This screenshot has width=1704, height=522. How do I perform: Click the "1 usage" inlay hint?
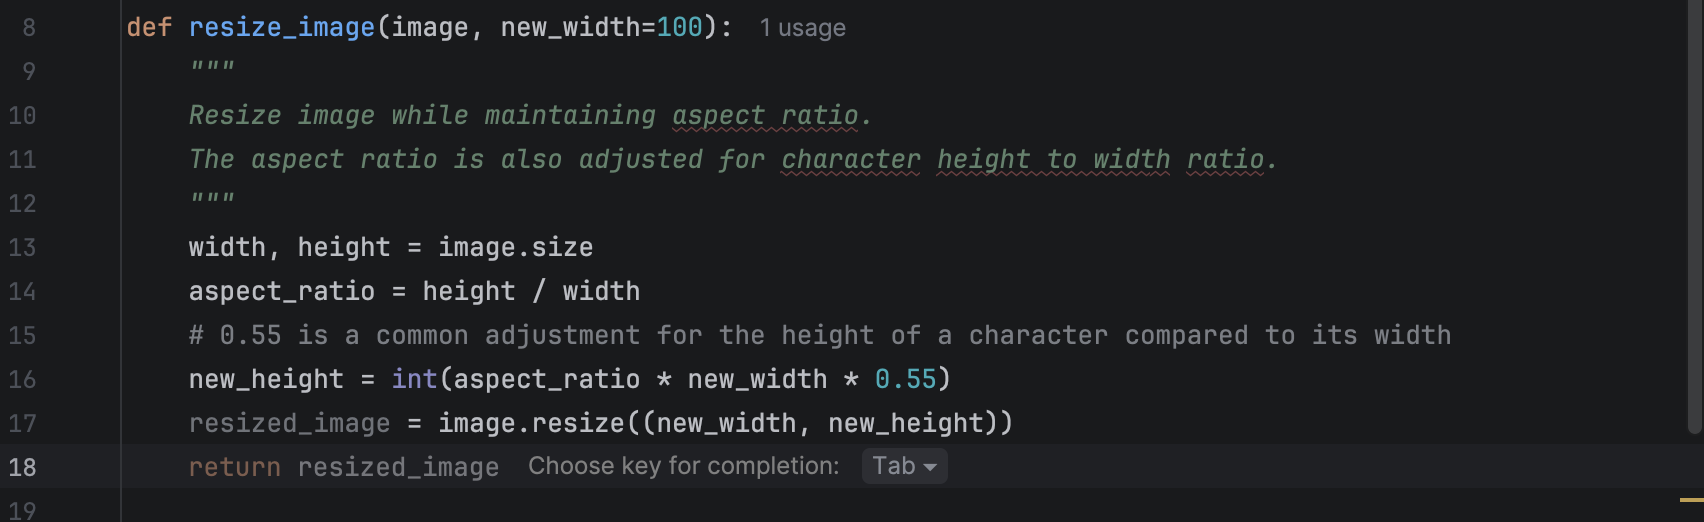tap(802, 28)
